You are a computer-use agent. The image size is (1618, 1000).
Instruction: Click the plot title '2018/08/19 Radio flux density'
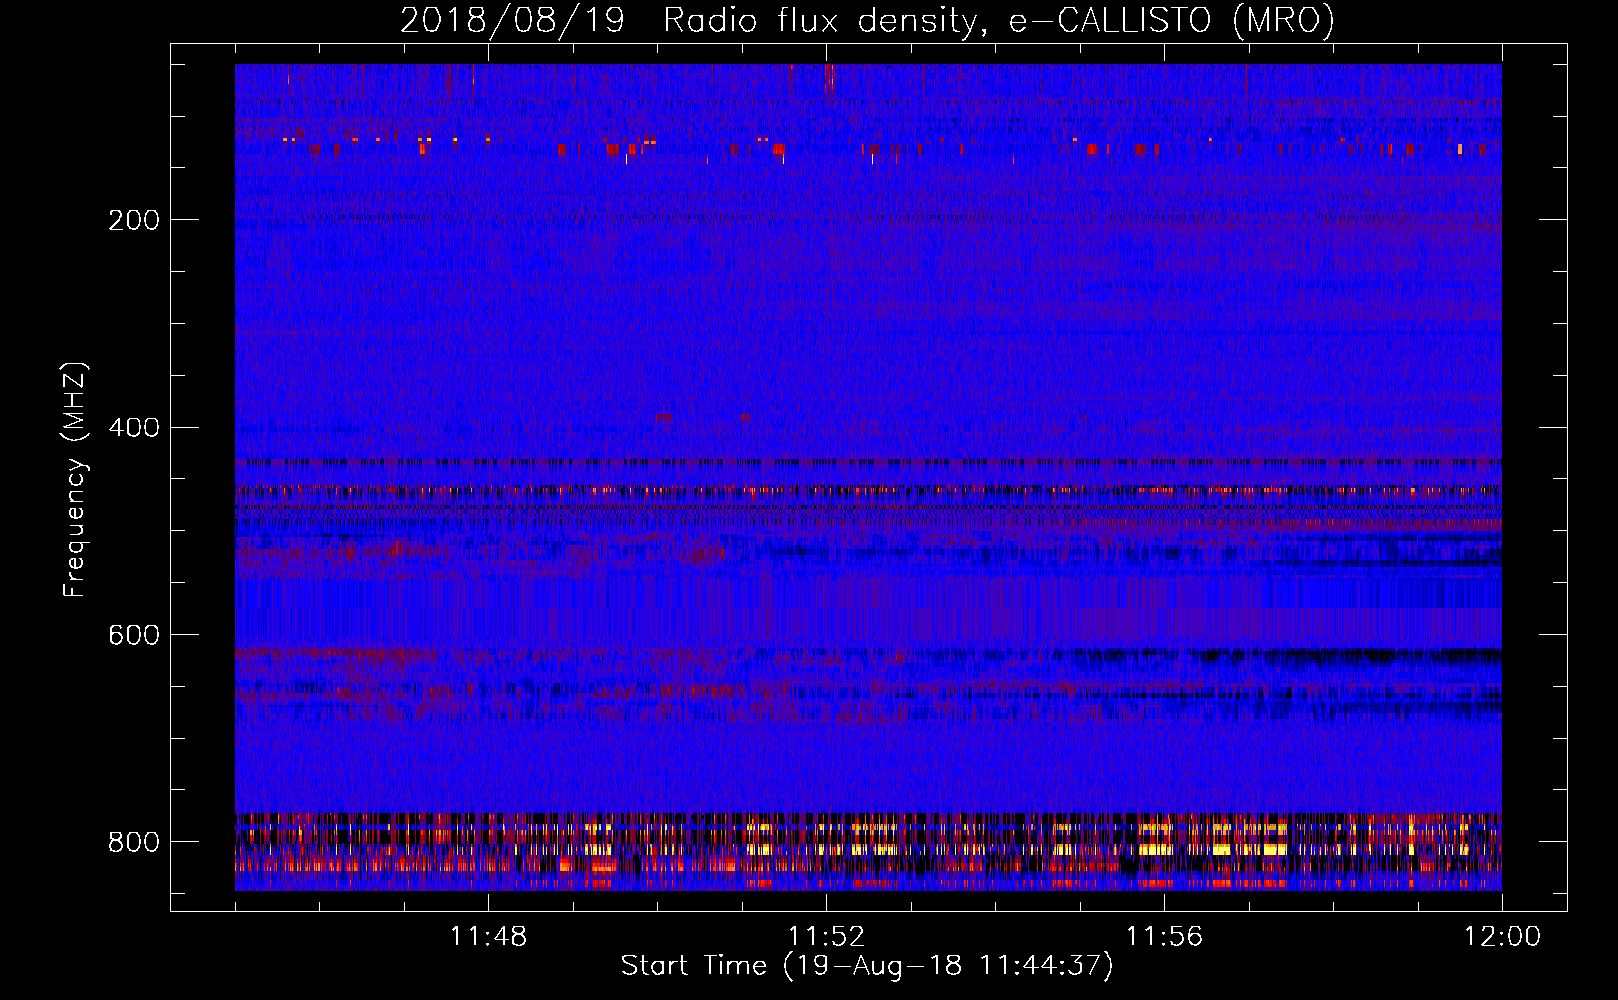(x=867, y=20)
